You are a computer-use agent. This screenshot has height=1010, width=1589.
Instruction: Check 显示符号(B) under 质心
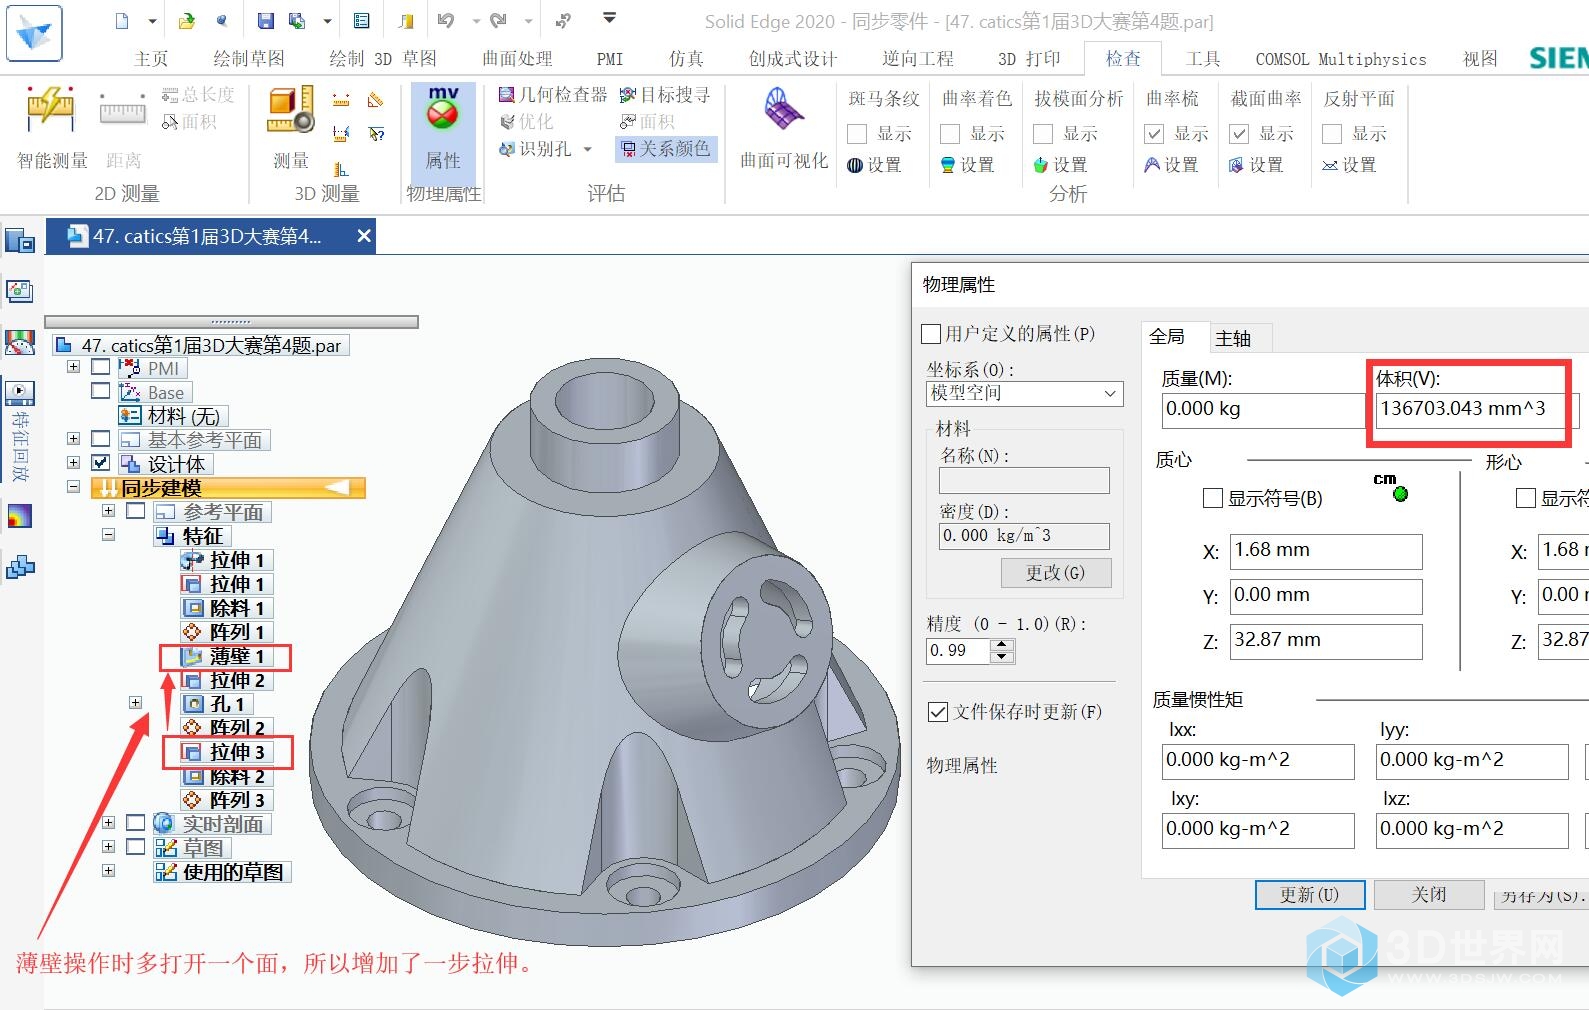click(x=1213, y=498)
